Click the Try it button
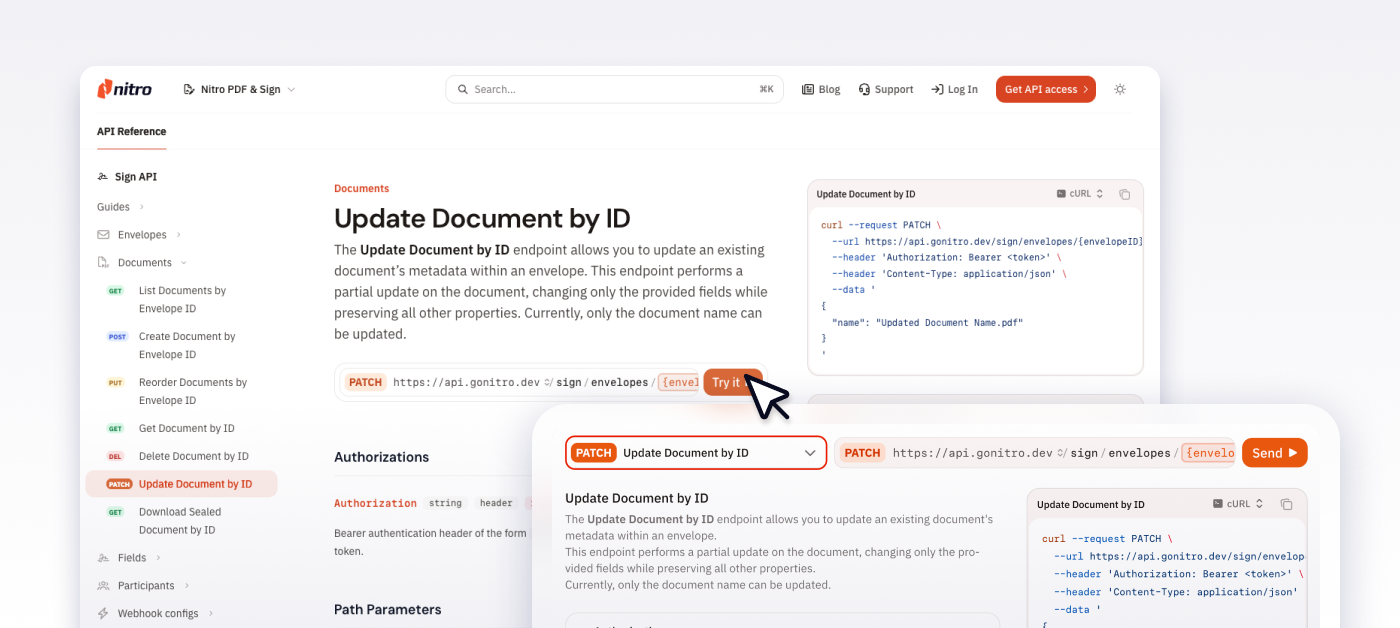This screenshot has width=1400, height=628. point(732,382)
